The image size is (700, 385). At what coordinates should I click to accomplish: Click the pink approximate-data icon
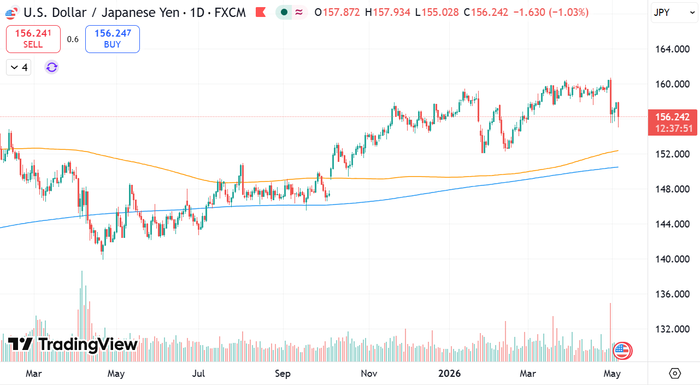pos(299,12)
